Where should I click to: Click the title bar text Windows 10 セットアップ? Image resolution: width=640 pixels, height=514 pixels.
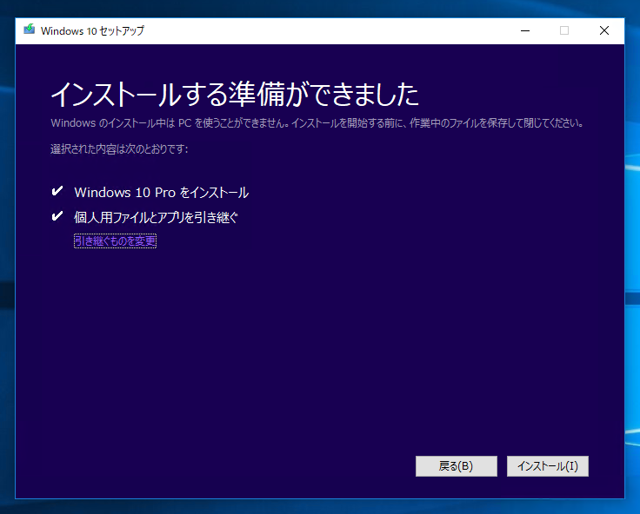[x=92, y=31]
